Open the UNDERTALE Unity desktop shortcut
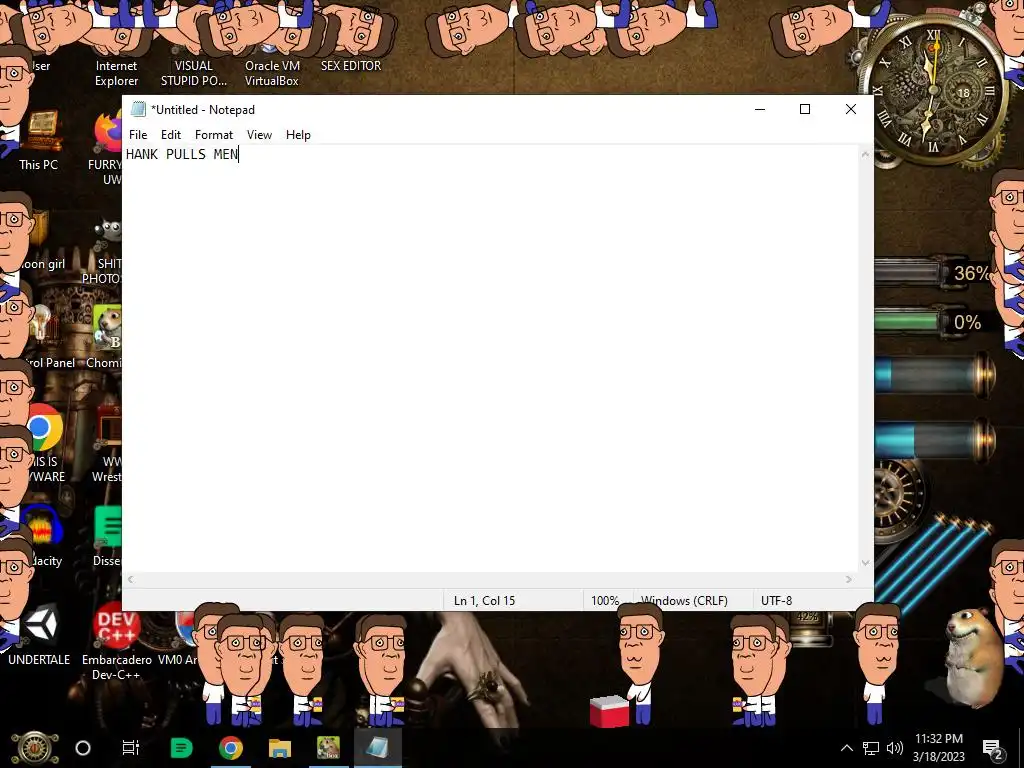Viewport: 1024px width, 768px height. pyautogui.click(x=39, y=635)
